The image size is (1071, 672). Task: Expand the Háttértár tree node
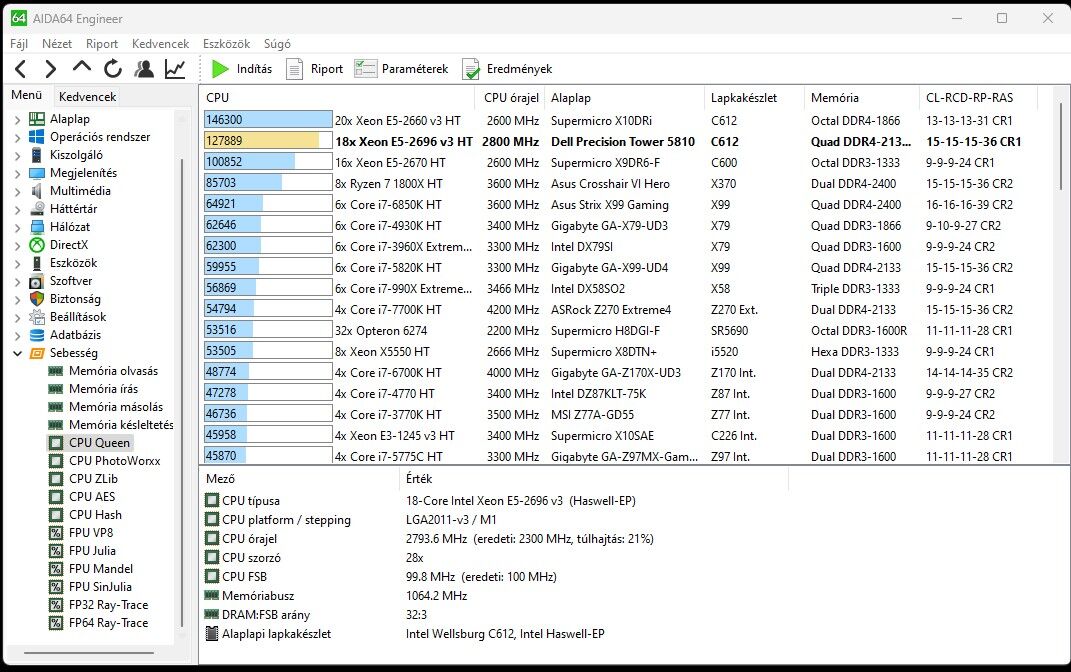pyautogui.click(x=17, y=210)
